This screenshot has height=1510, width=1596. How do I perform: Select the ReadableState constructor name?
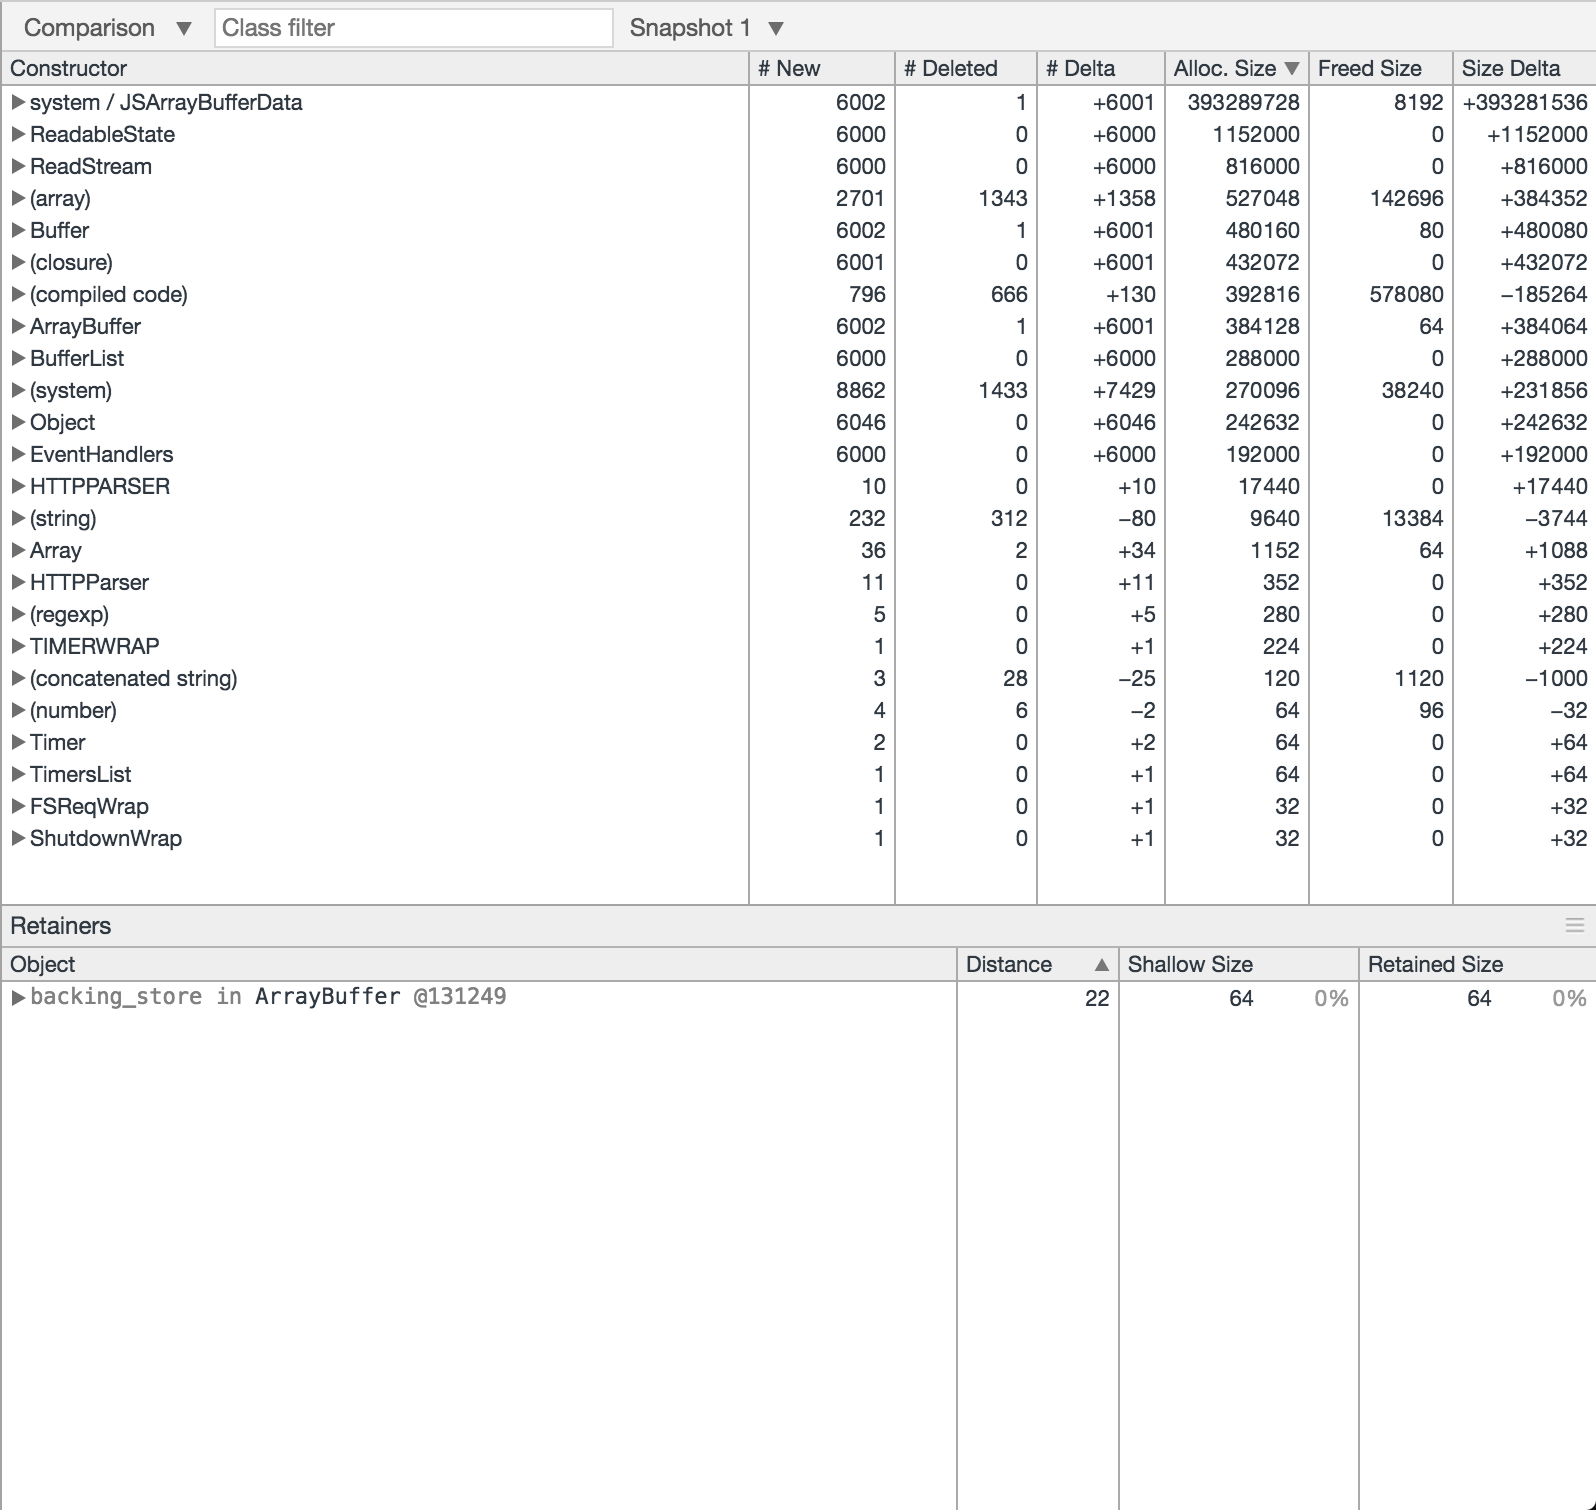(x=102, y=134)
